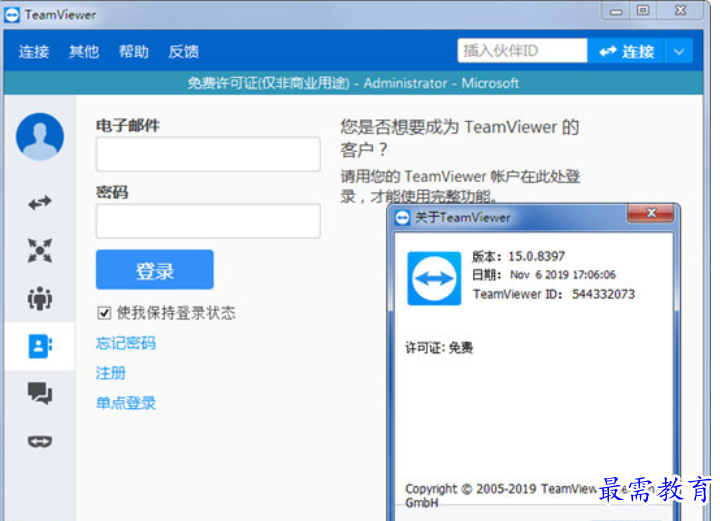720x521 pixels.
Task: Open the Augmented Reality goggles icon
Action: 40,441
